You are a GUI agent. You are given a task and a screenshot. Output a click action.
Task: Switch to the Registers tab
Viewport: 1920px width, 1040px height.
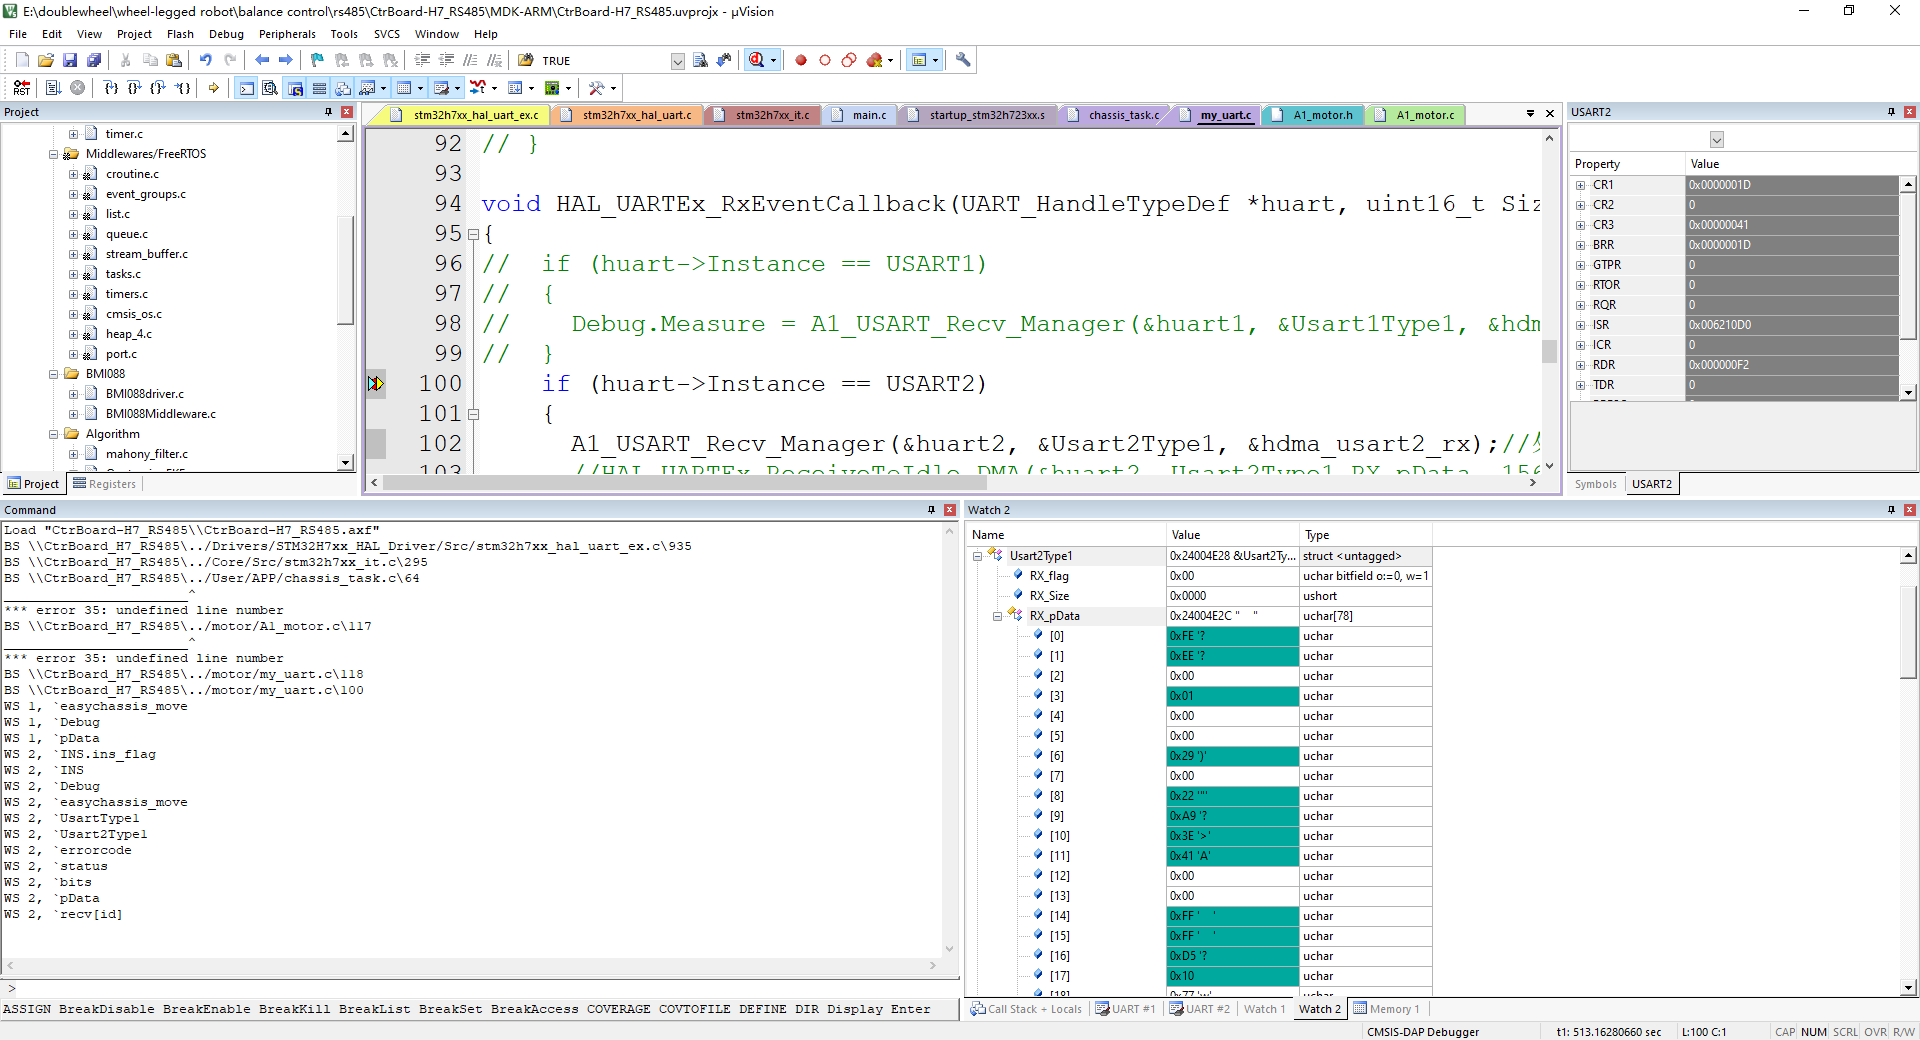click(104, 484)
